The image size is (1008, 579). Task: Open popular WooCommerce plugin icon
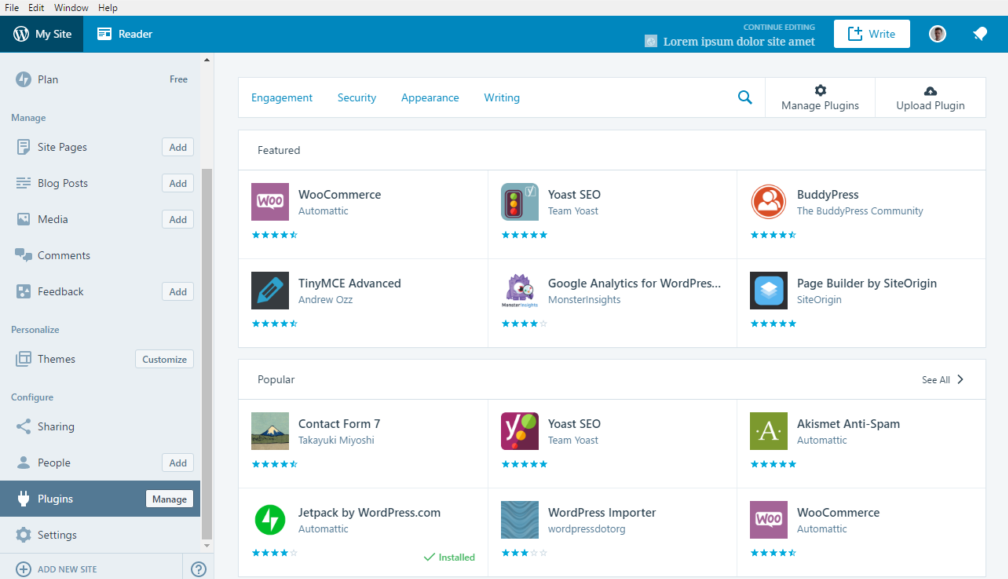(x=768, y=520)
